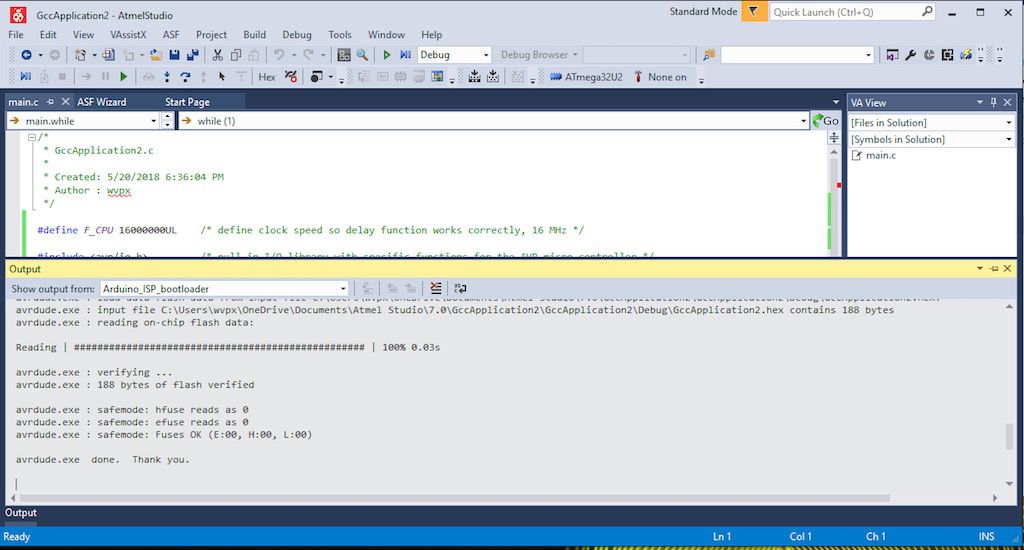The image size is (1024, 550).
Task: Click the breakpoint icon next to Hex
Action: [291, 77]
